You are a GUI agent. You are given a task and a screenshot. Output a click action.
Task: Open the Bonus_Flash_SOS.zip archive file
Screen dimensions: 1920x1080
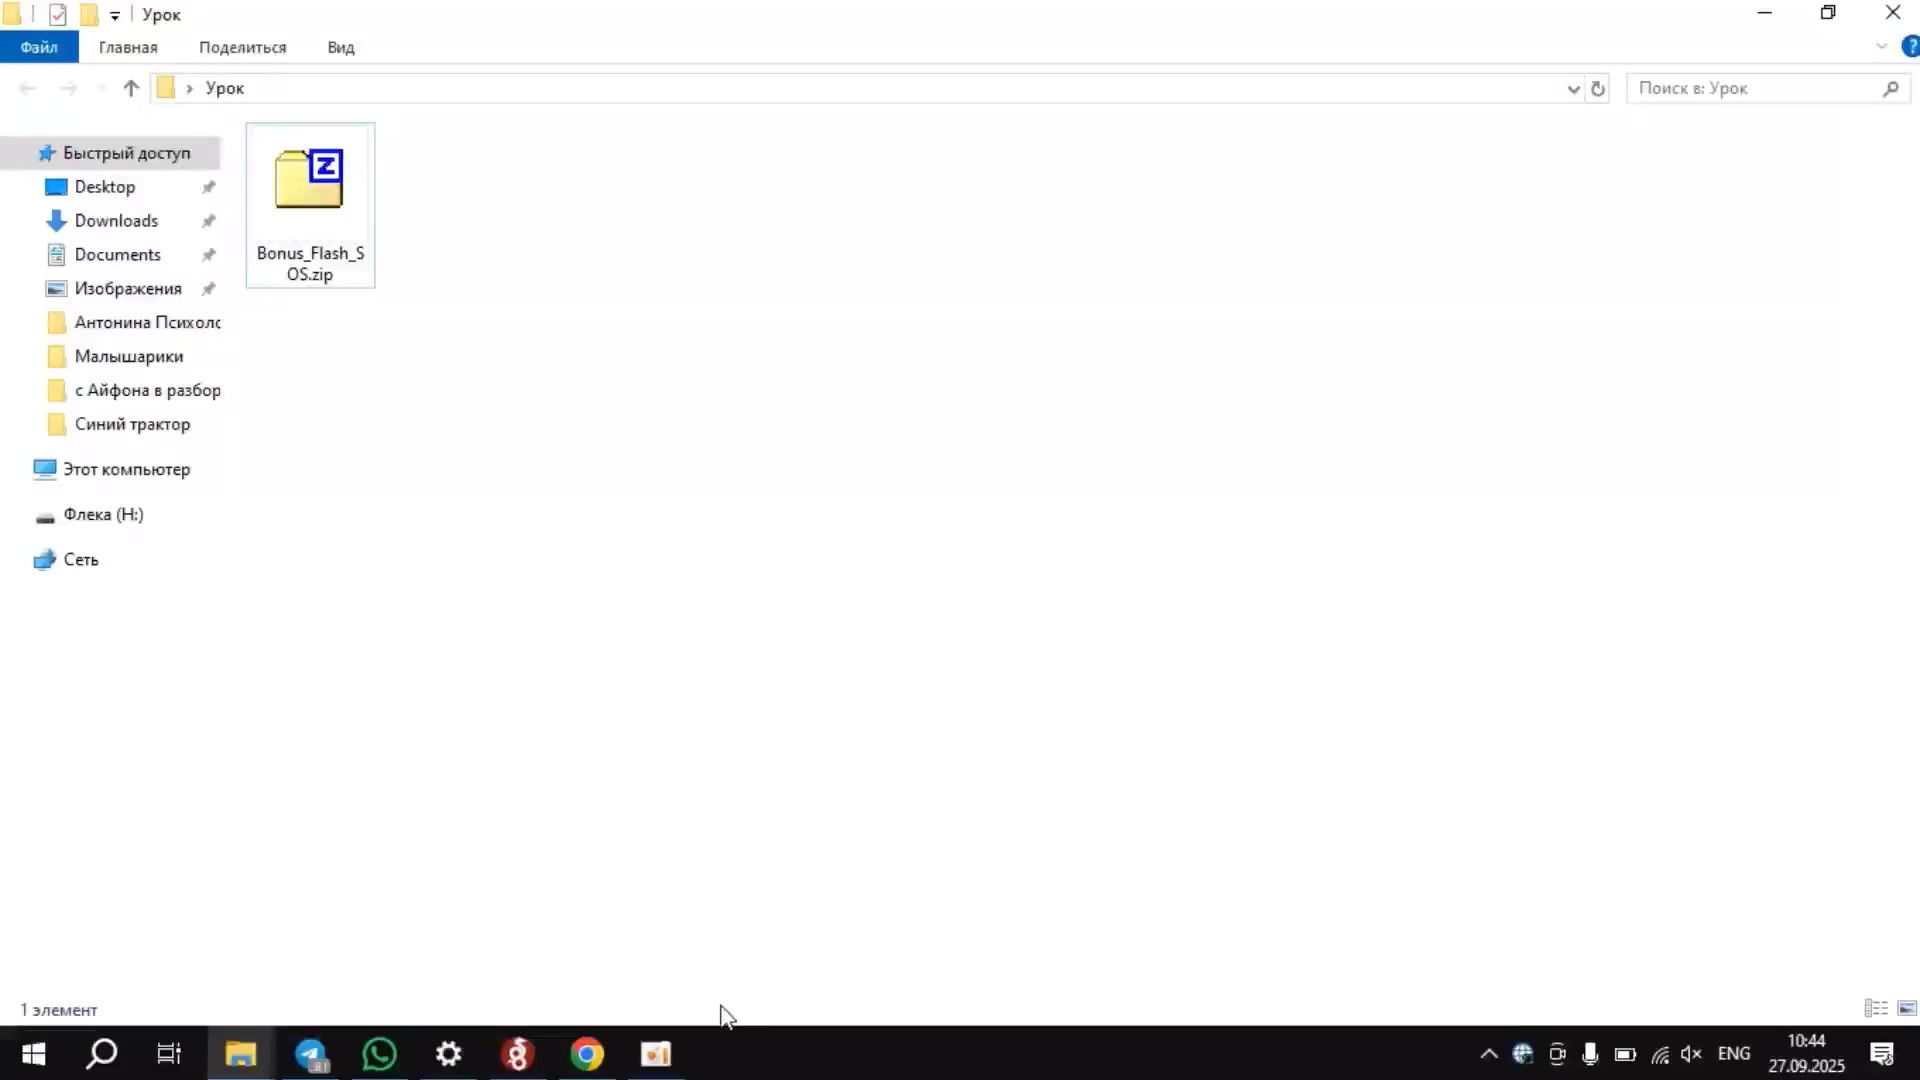[309, 204]
